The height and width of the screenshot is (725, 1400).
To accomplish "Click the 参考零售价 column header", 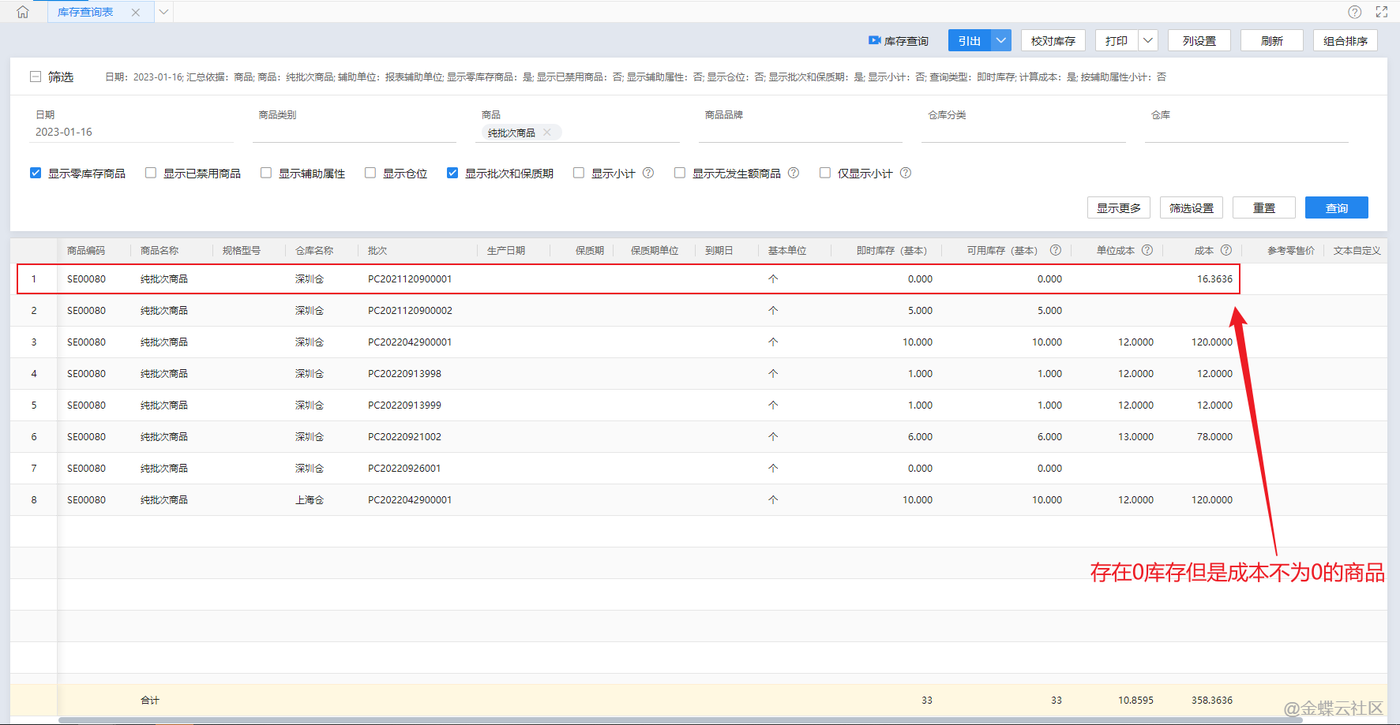I will 1291,250.
